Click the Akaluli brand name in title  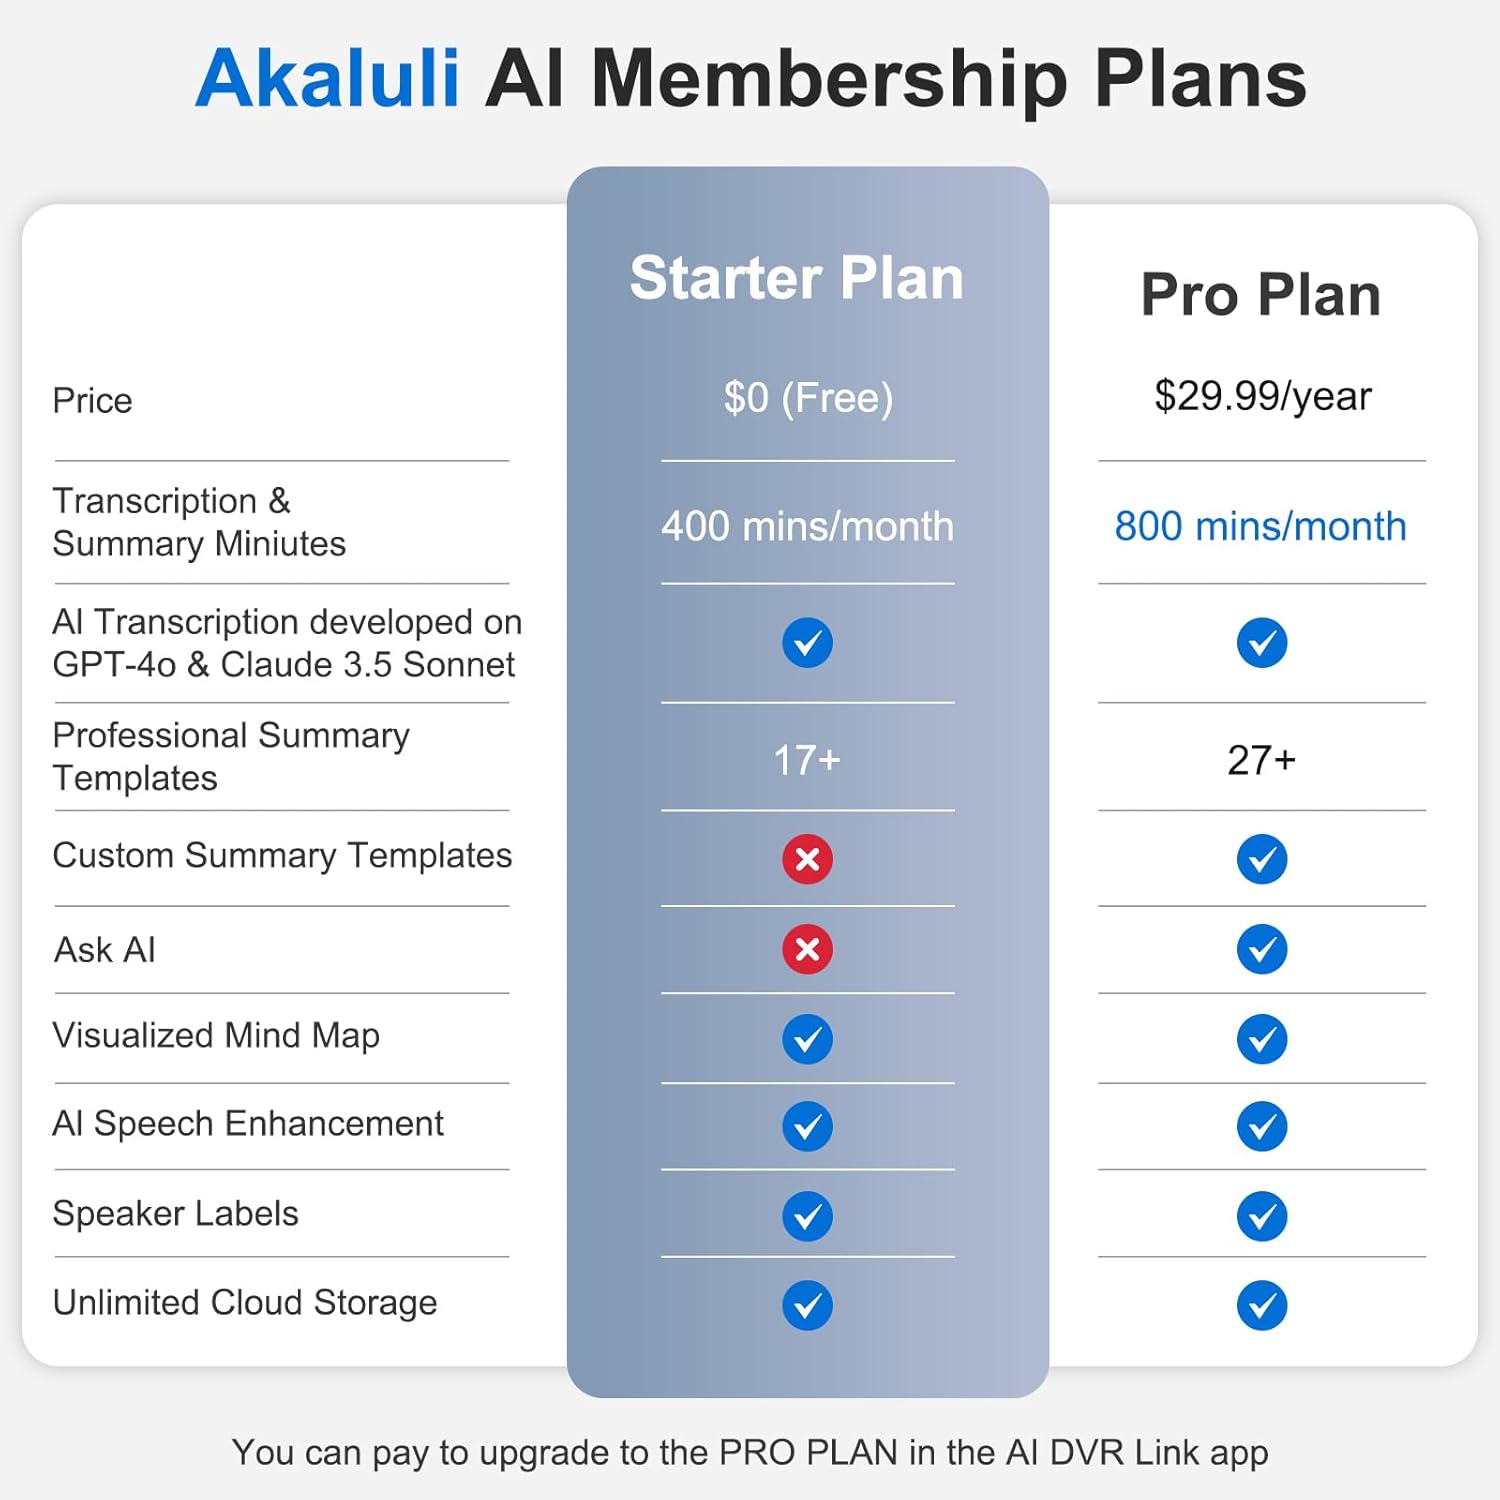(327, 78)
